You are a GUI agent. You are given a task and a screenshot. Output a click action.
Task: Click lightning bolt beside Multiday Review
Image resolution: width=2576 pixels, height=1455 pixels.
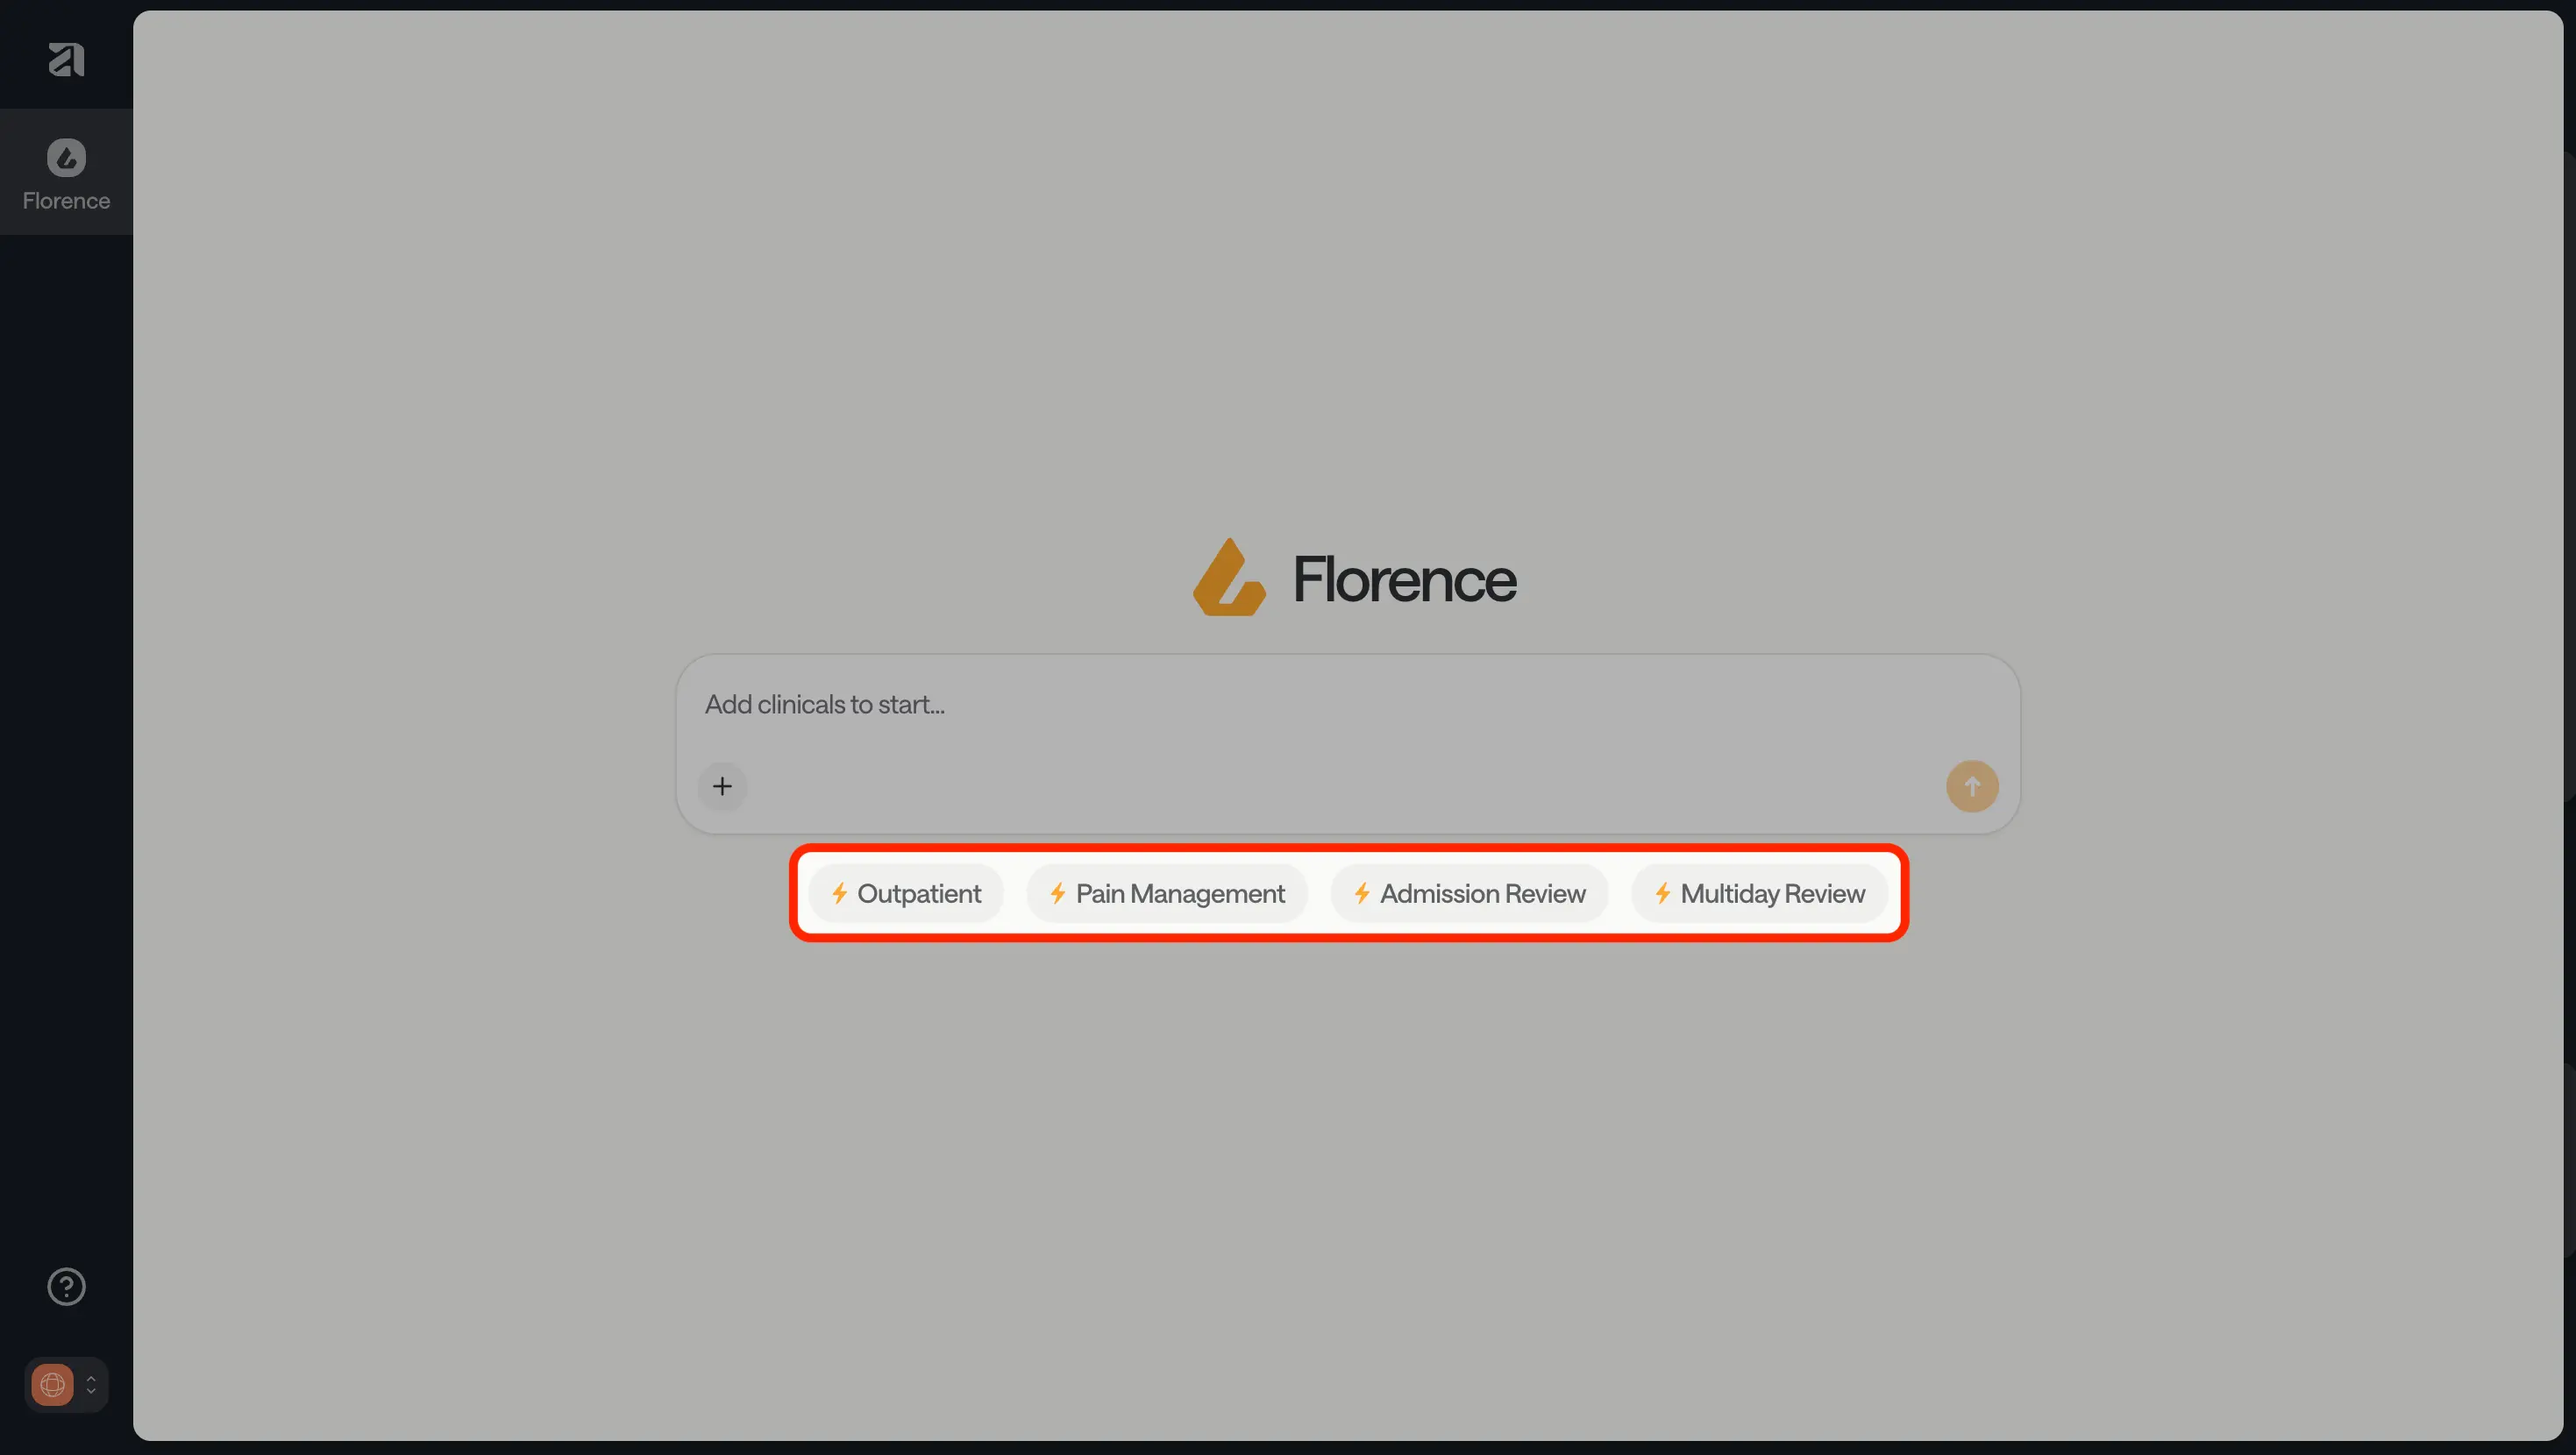(1663, 894)
